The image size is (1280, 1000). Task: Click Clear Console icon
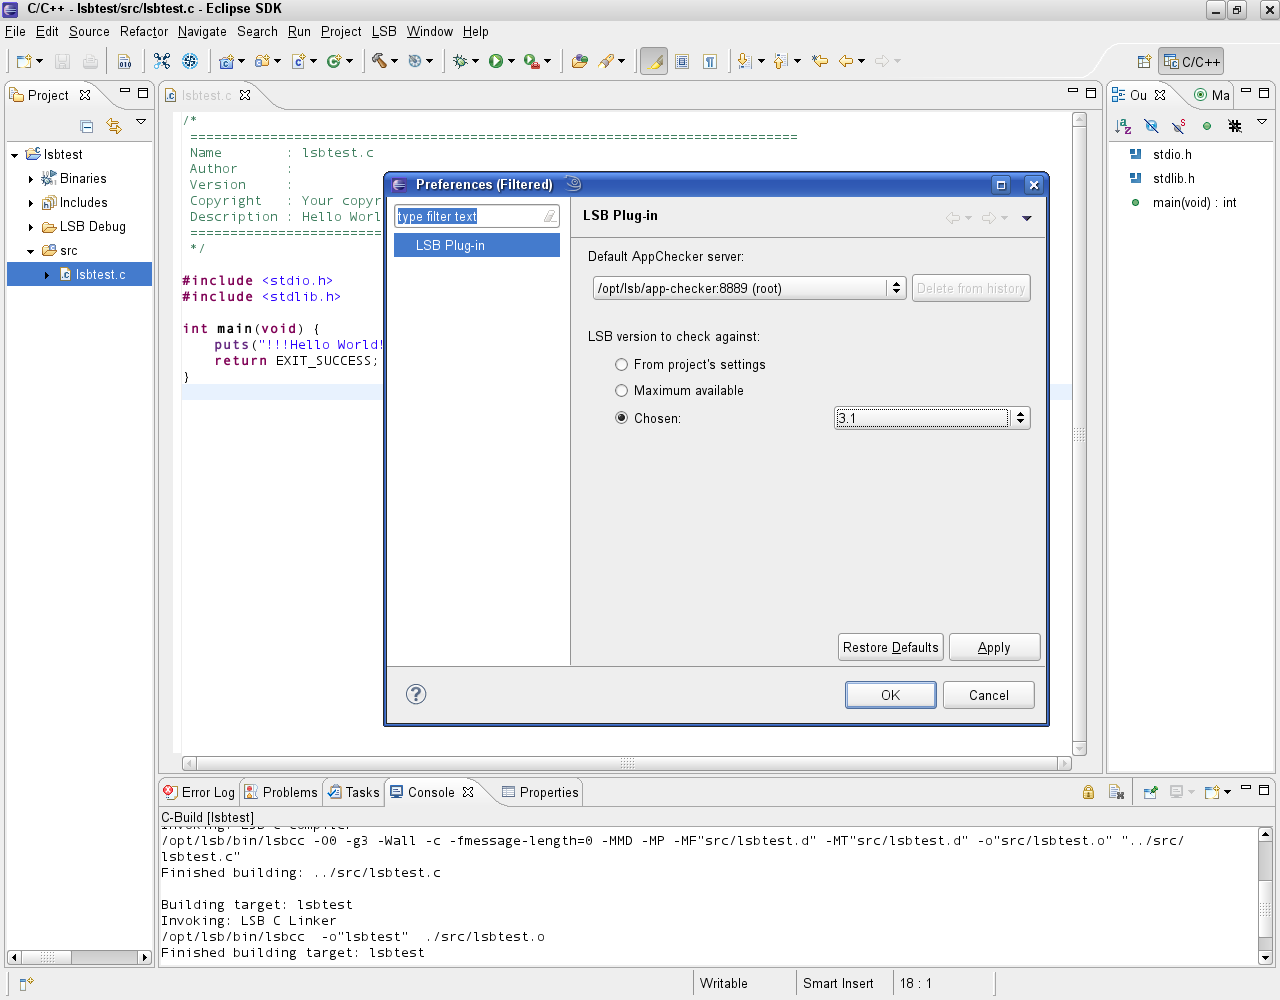1117,792
